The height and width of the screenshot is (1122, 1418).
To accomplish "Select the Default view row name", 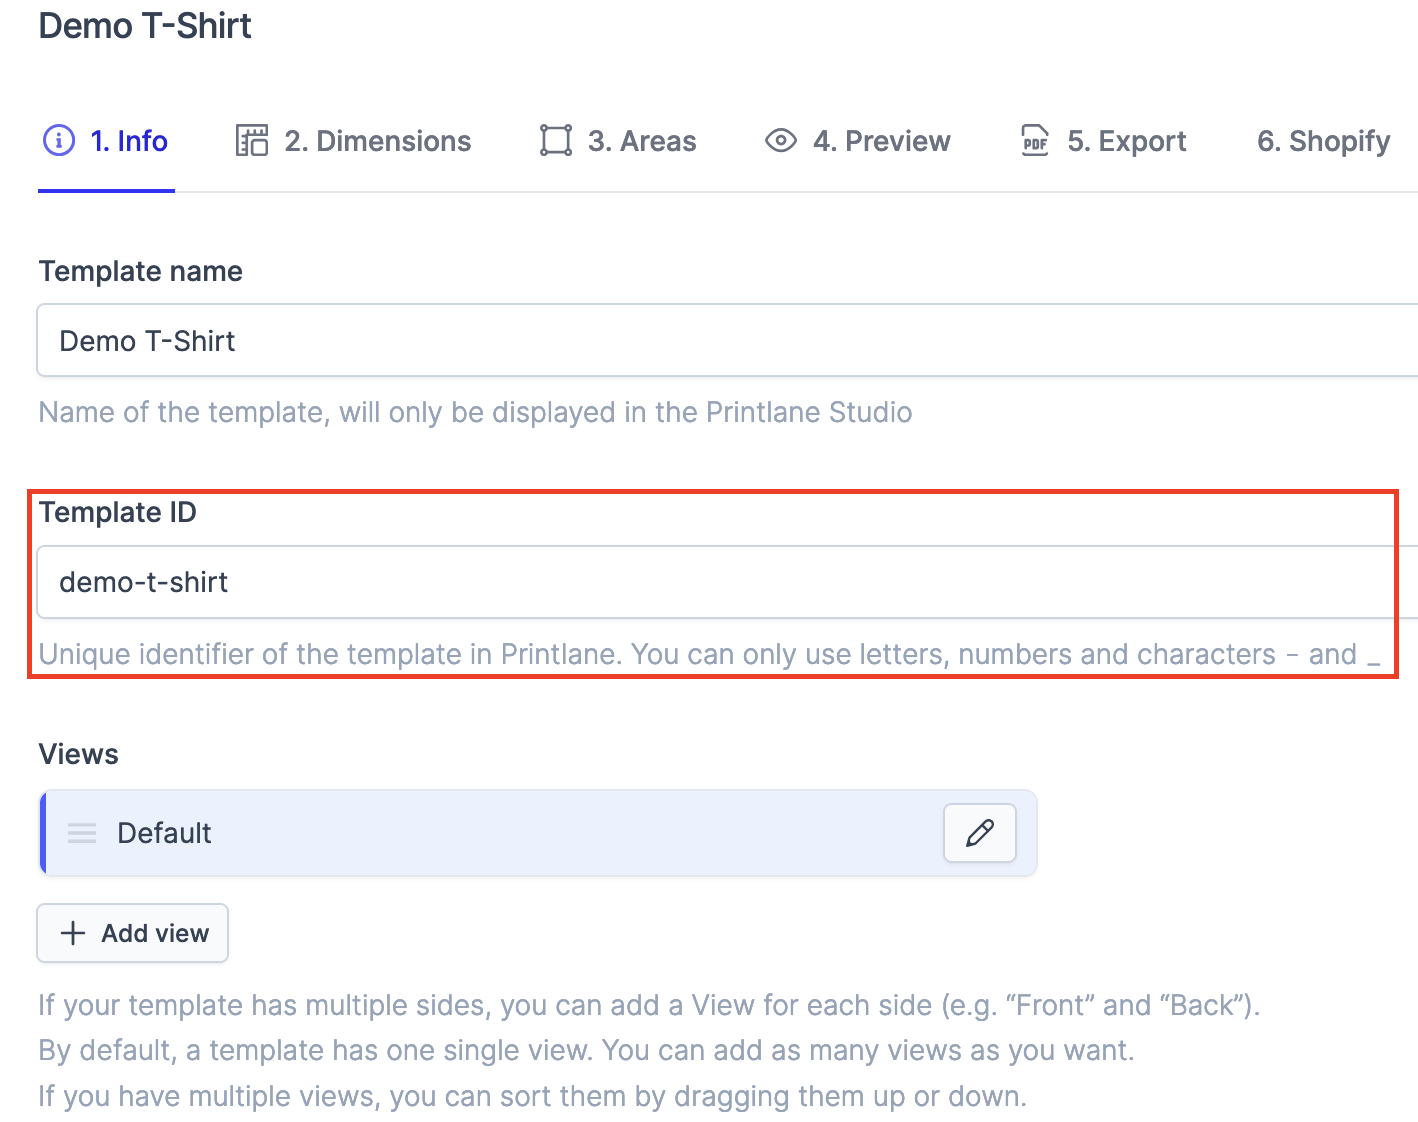I will [164, 833].
